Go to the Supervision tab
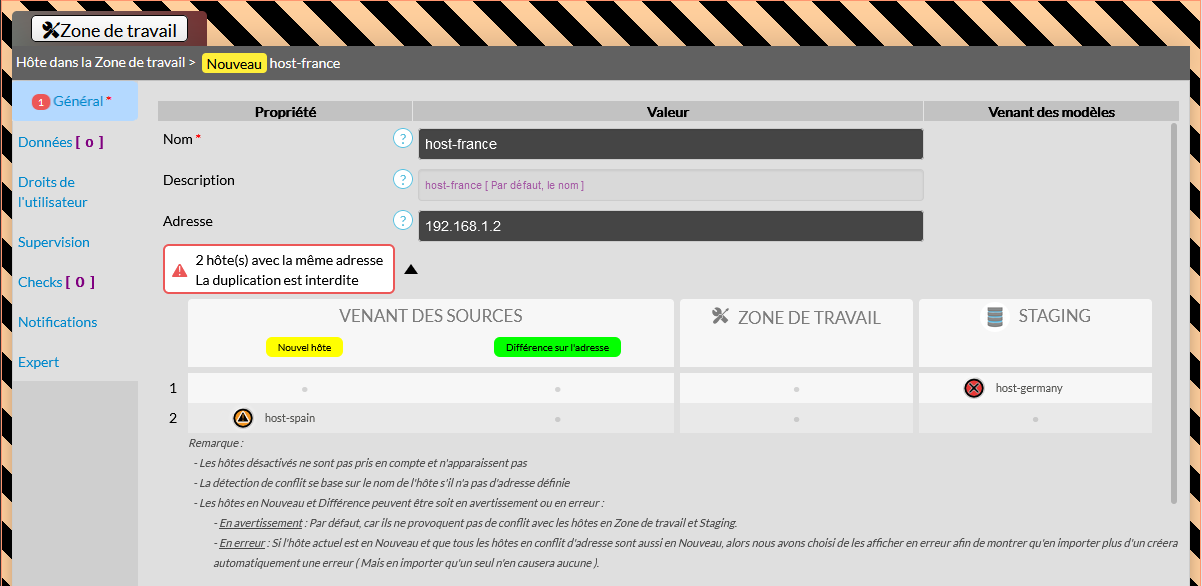Image resolution: width=1202 pixels, height=586 pixels. (x=54, y=242)
